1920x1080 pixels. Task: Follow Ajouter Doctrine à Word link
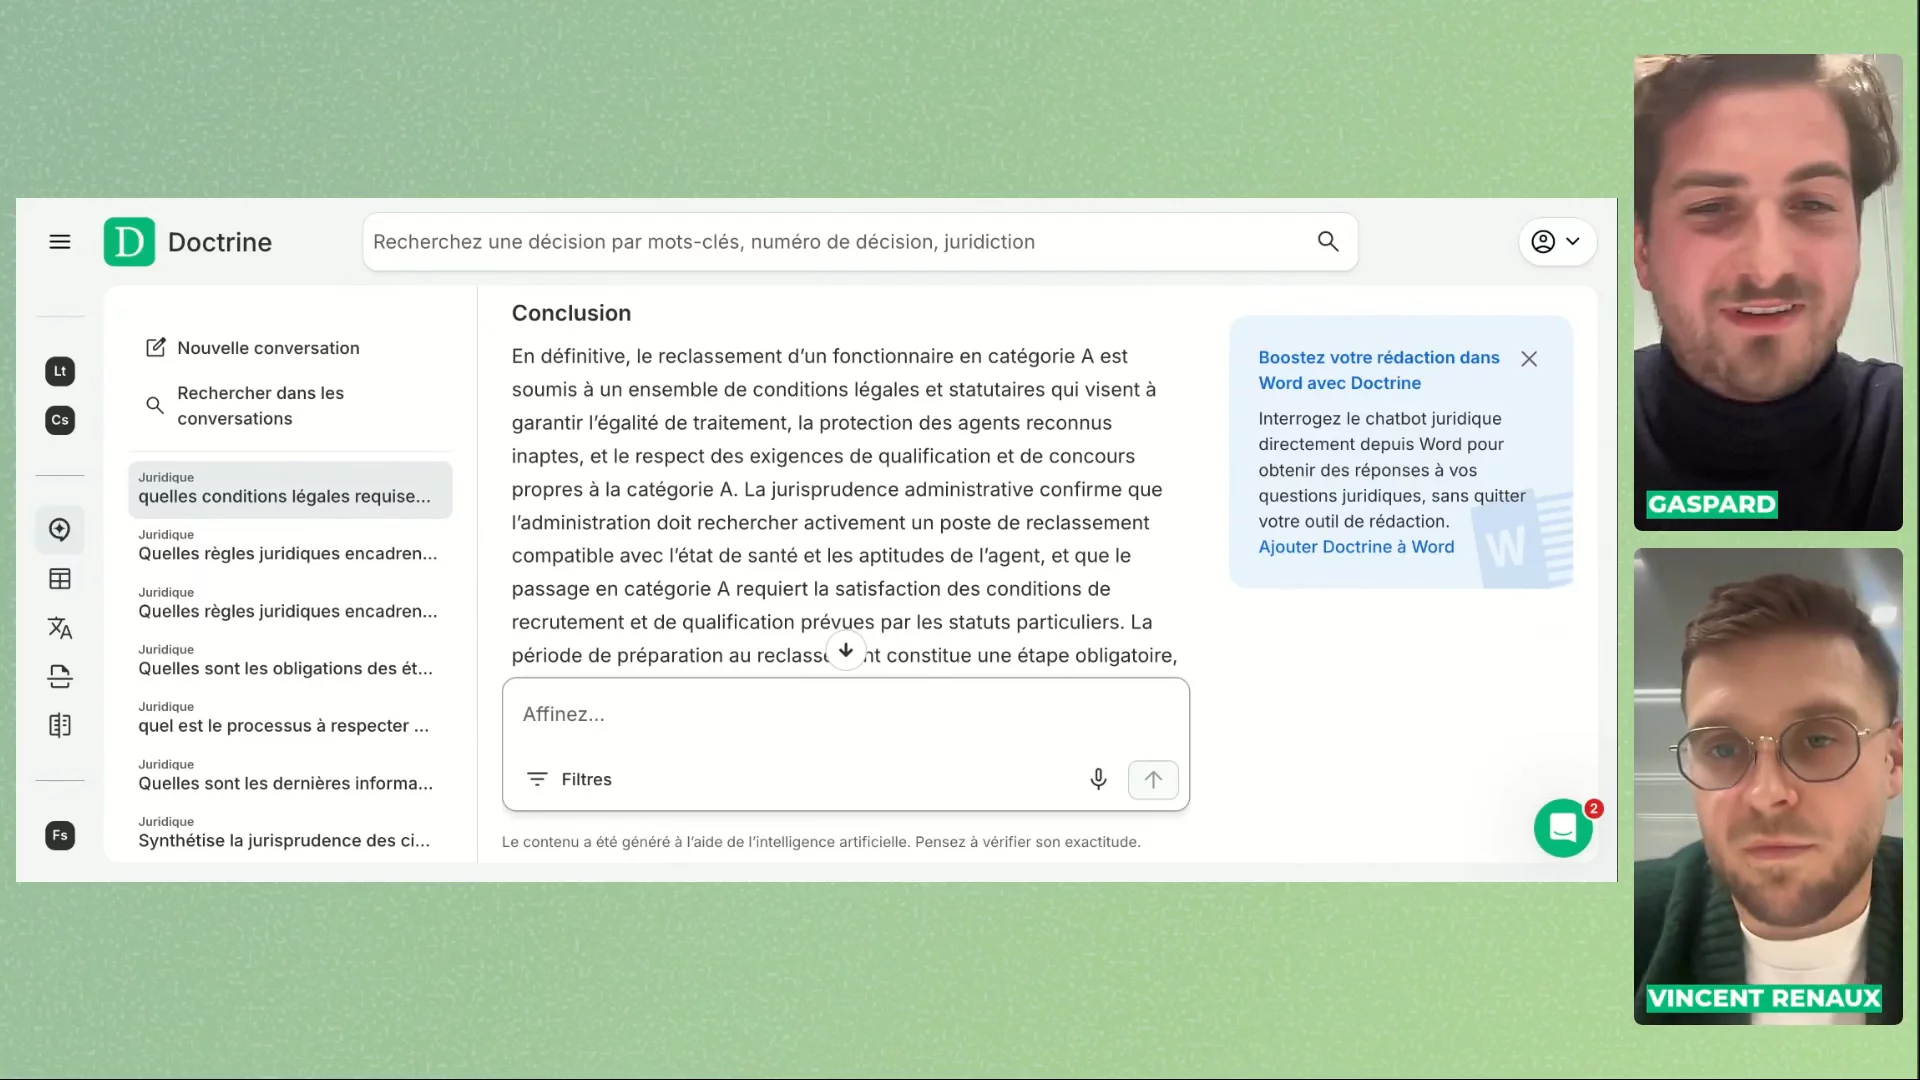click(1356, 547)
